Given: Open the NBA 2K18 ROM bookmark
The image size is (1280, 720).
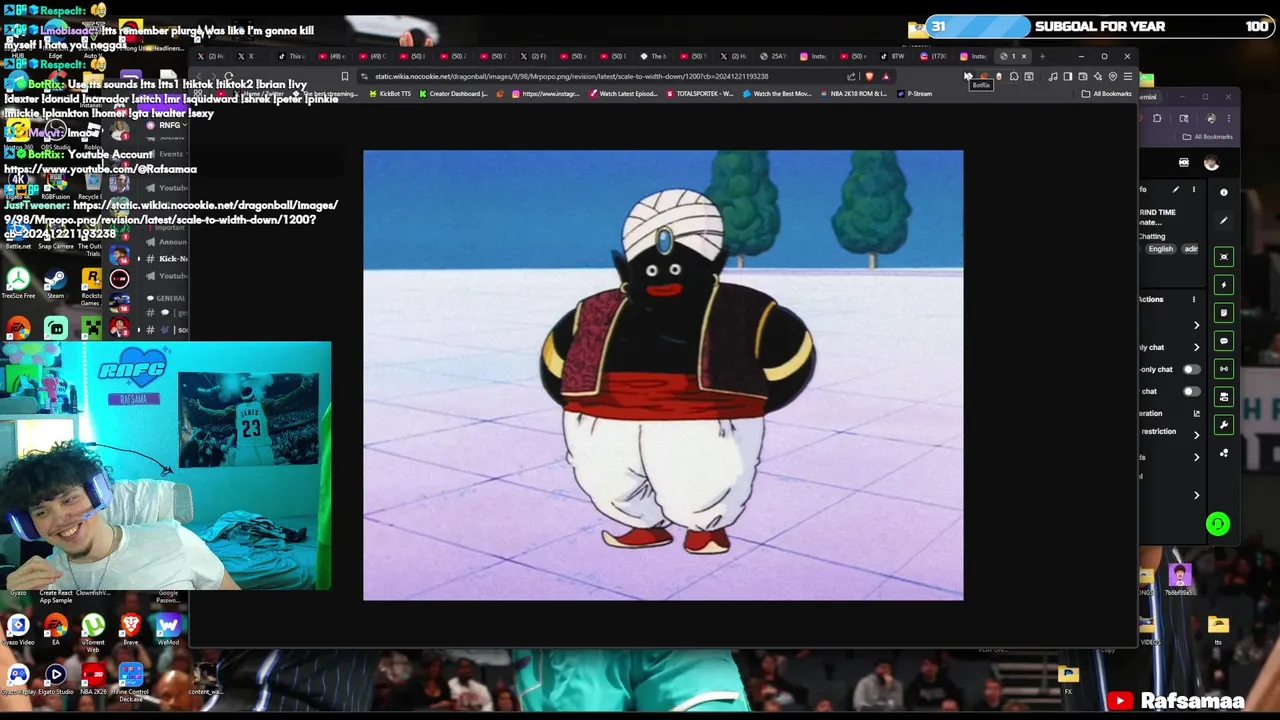Looking at the screenshot, I should tap(853, 94).
